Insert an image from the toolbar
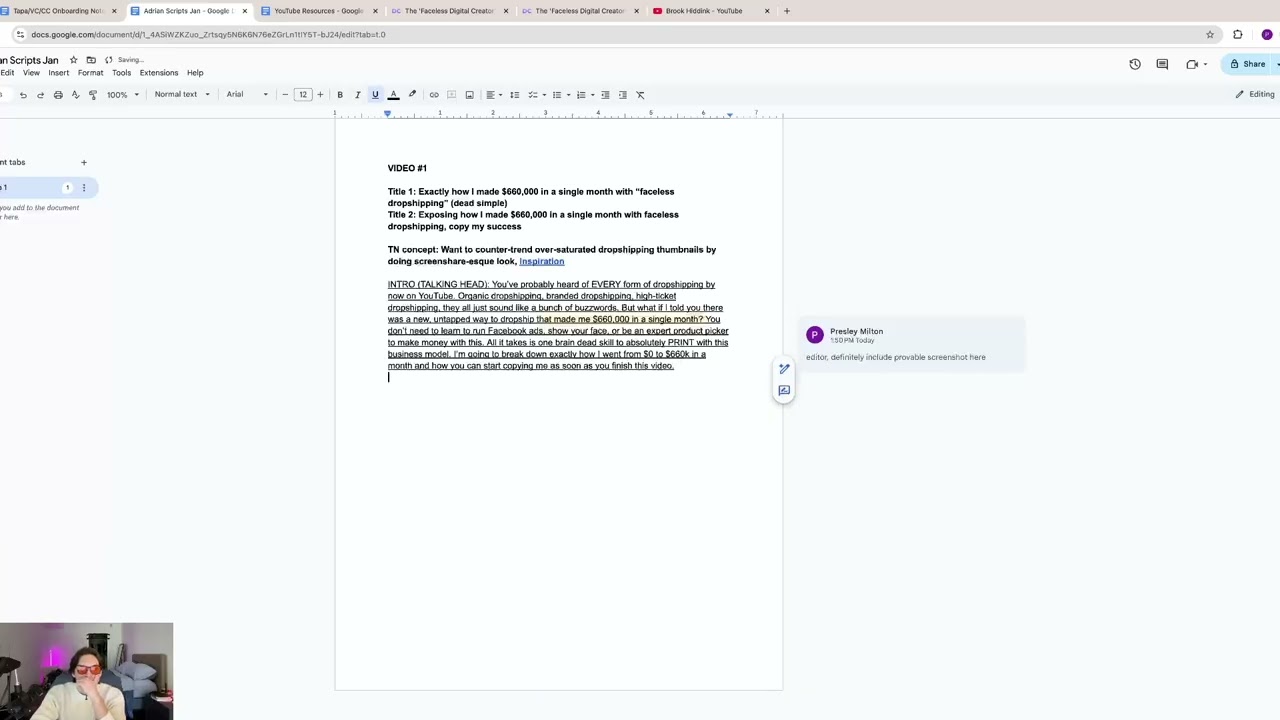 tap(469, 95)
